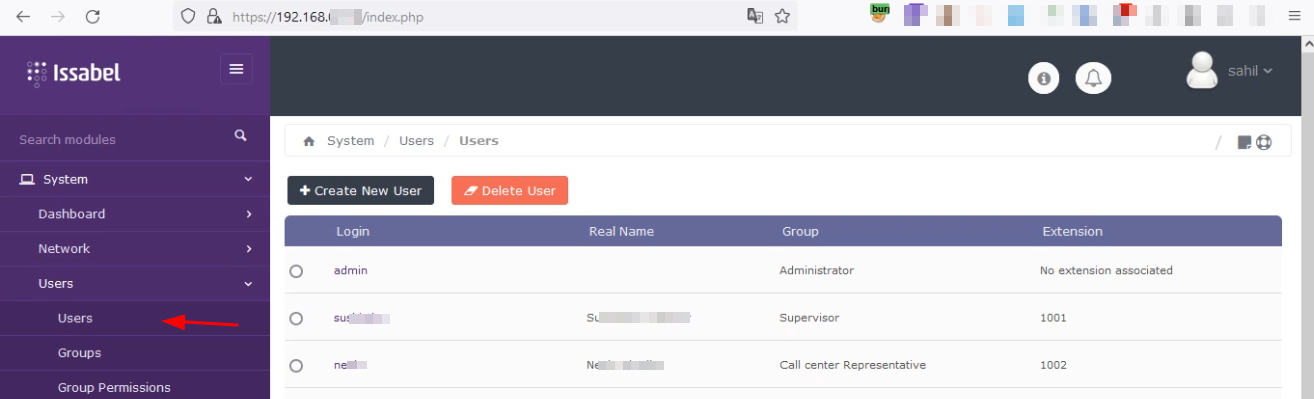1314x399 pixels.
Task: Open the site security shield icon
Action: [189, 16]
